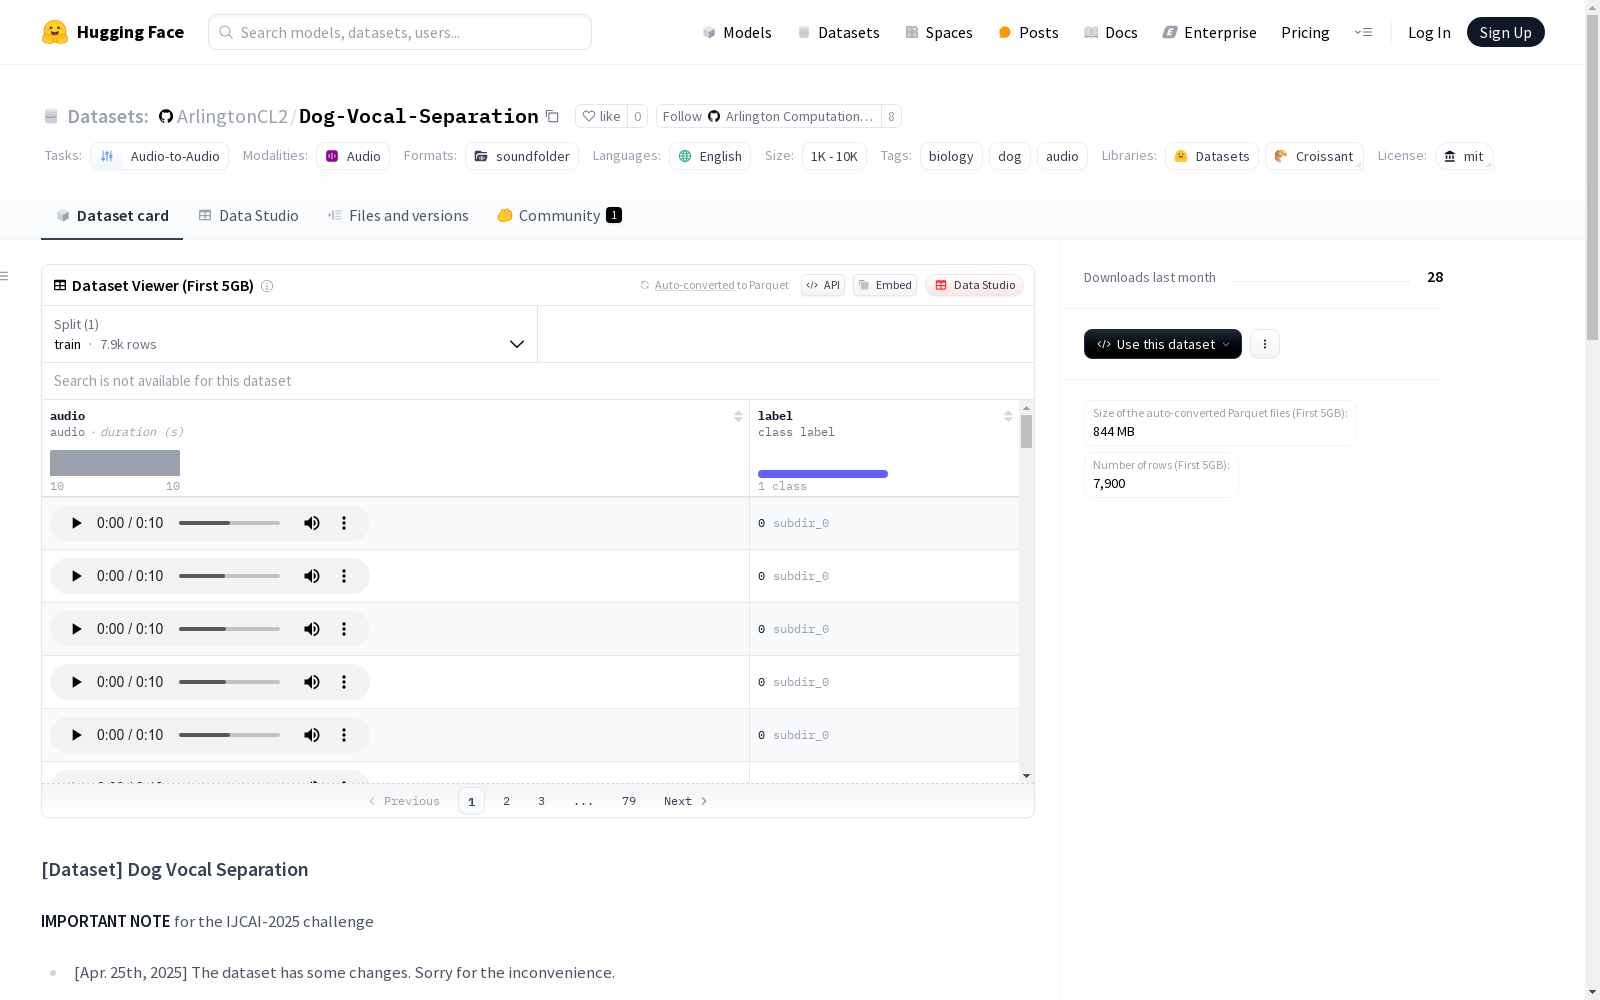The image size is (1600, 1000).
Task: Open the three-dot menu beside Use this dataset
Action: [x=1265, y=344]
